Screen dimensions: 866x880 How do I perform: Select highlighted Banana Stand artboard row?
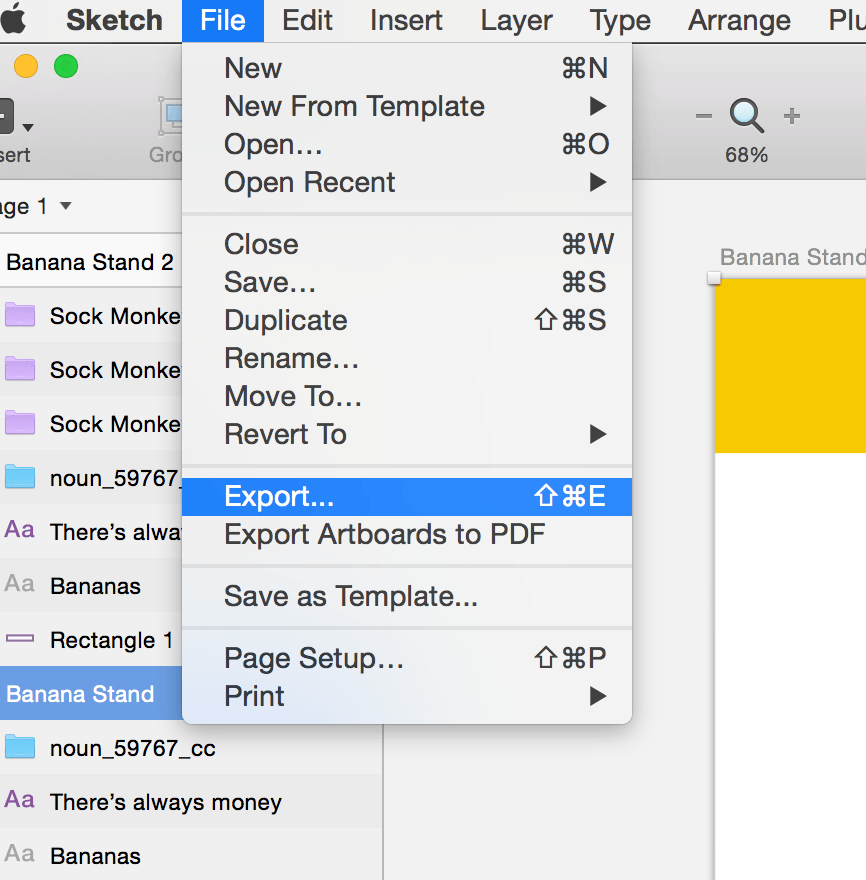(91, 694)
